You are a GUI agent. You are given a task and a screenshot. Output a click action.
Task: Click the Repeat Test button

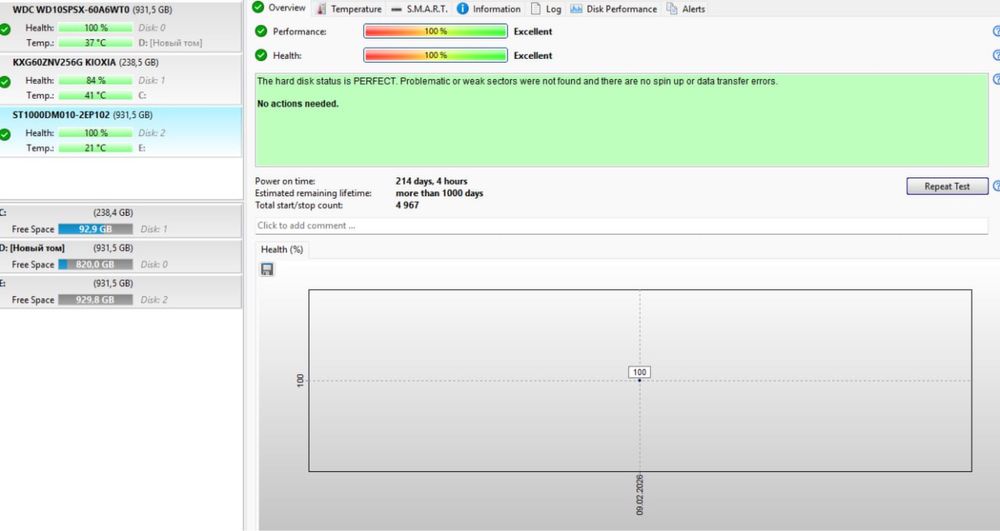tap(947, 186)
